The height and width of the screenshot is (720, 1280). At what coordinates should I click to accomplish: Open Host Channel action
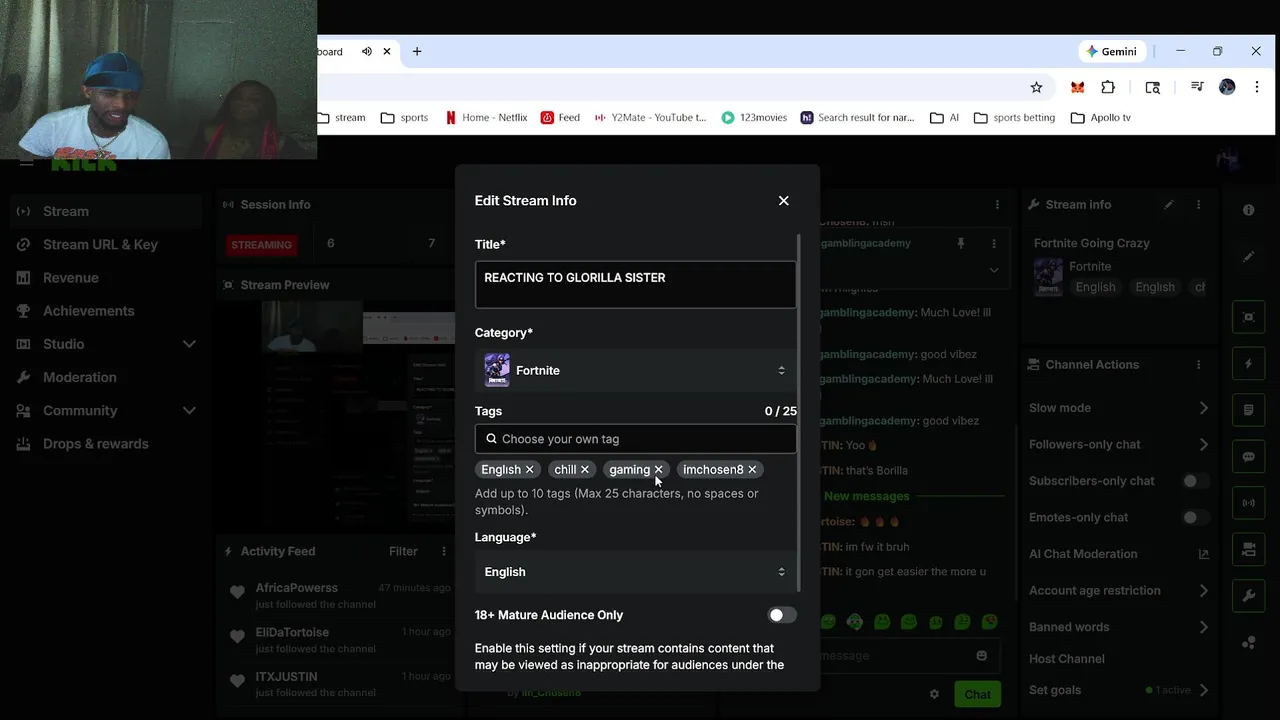[1067, 659]
